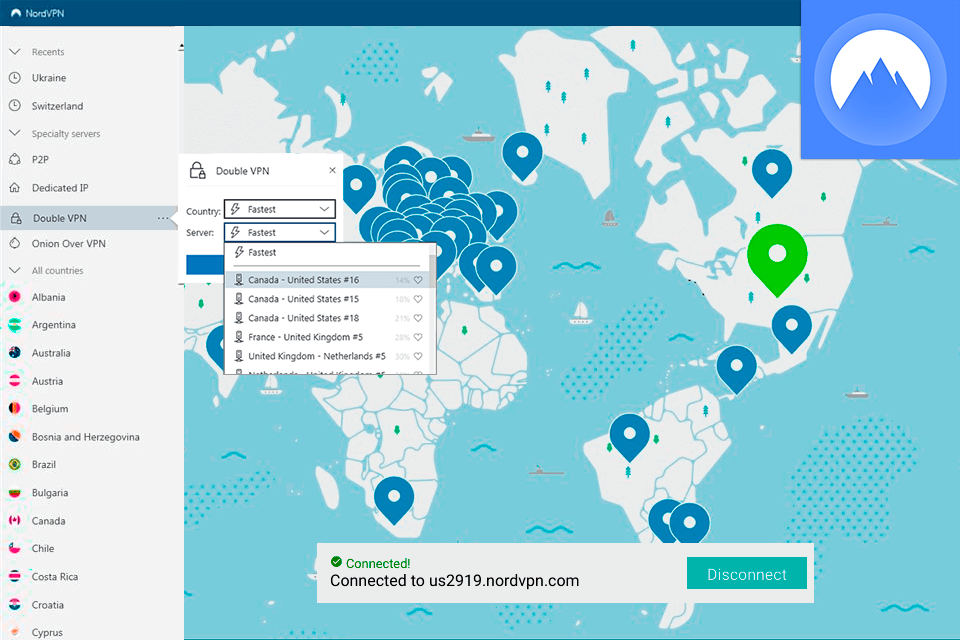Click the sidebar scroll up arrow

[x=181, y=47]
